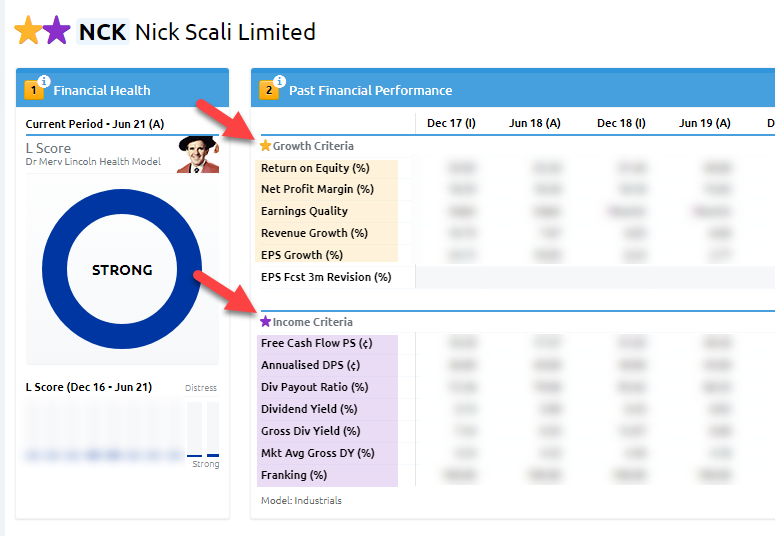Select the Free Cash Flow PS row label
Viewport: 775px width, 536px height.
tap(316, 343)
